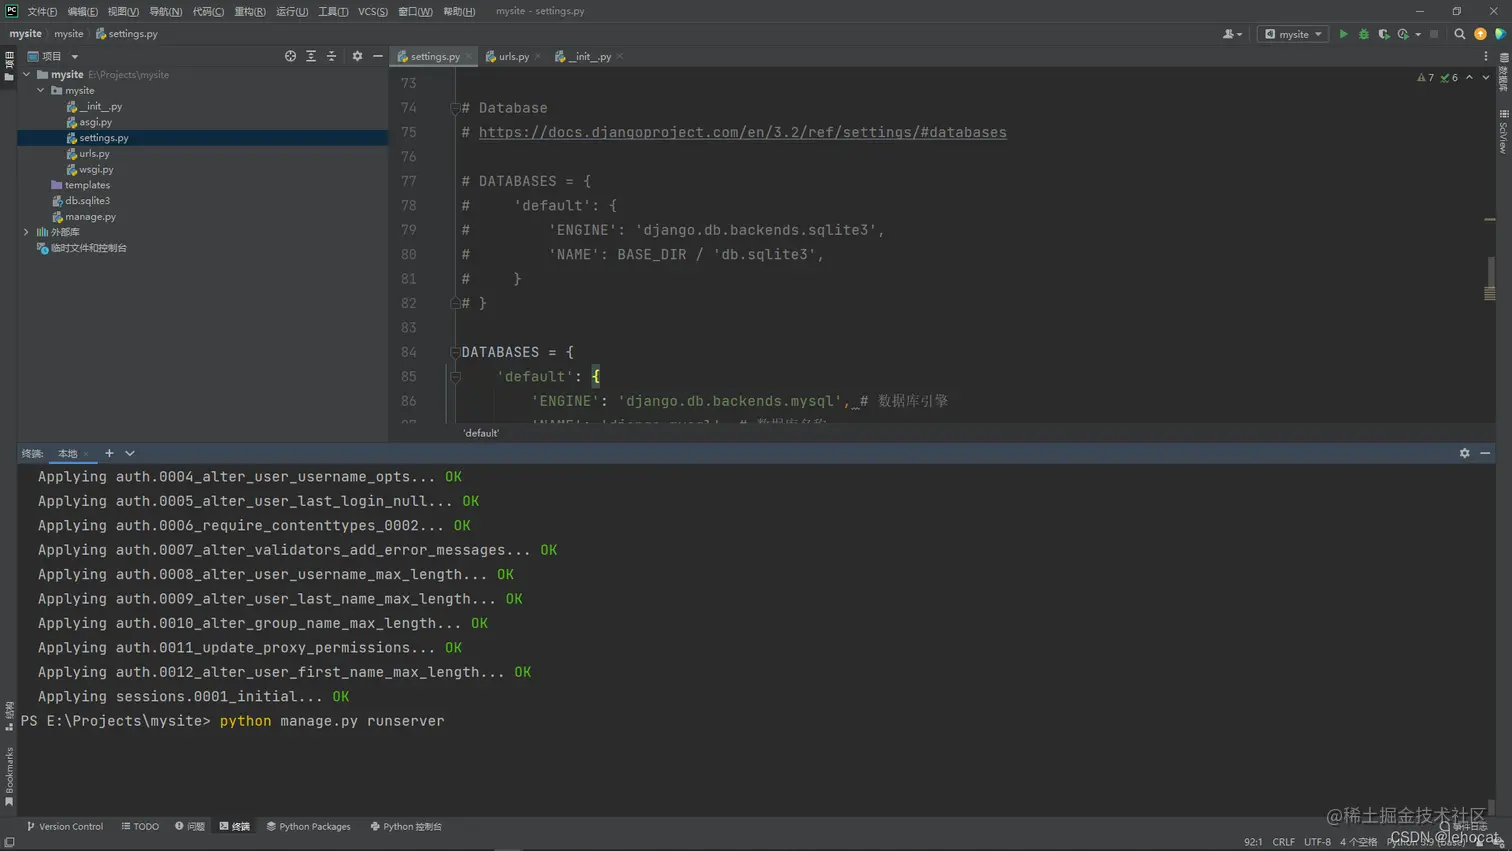This screenshot has height=851, width=1512.
Task: Hide the terminal panel
Action: coord(1485,453)
